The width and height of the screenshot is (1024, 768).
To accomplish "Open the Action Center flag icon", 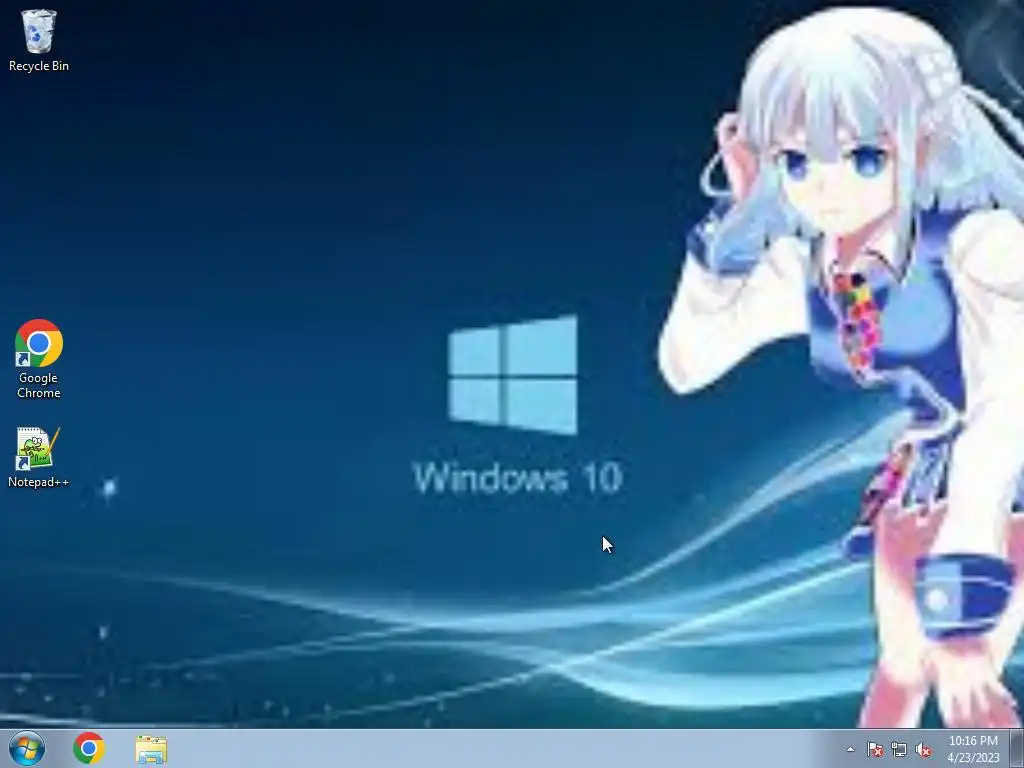I will (874, 749).
